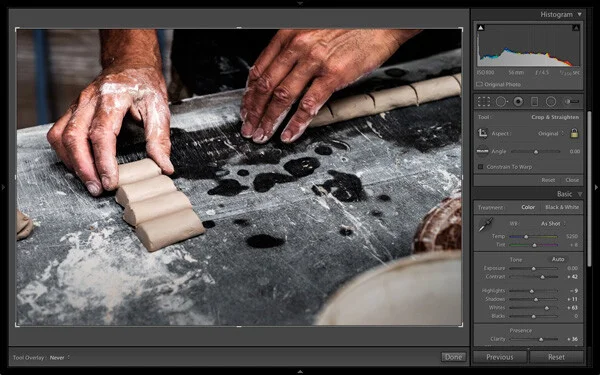Click the Shadows slider handle
The image size is (600, 375).
tap(536, 300)
